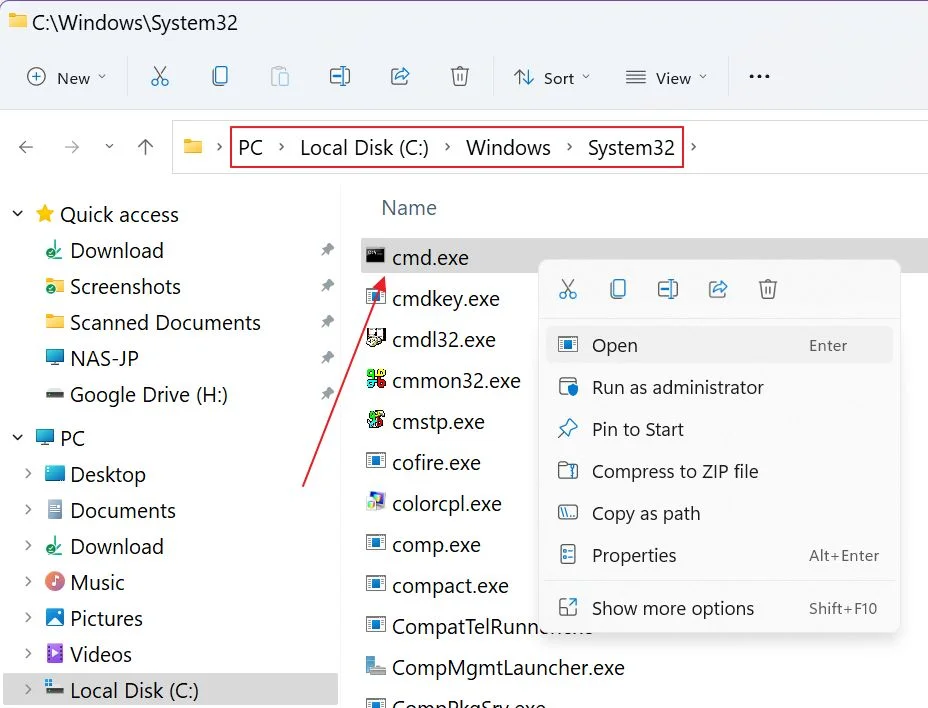Click the Cut icon in the top toolbar
The image size is (928, 708).
tap(160, 77)
